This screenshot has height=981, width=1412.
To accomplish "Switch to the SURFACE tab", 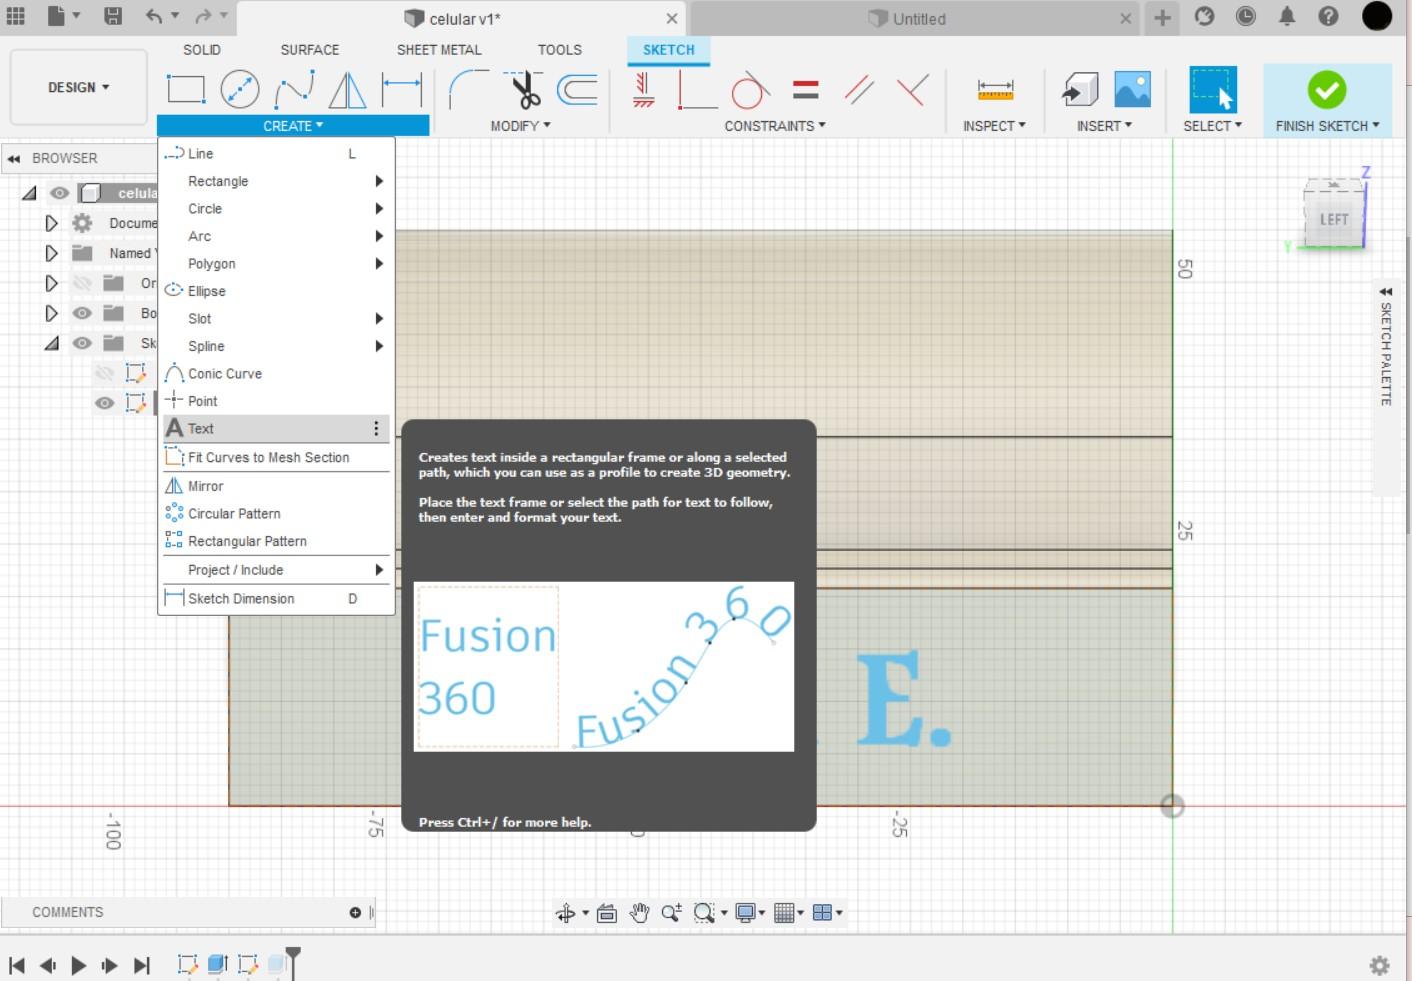I will 309,49.
